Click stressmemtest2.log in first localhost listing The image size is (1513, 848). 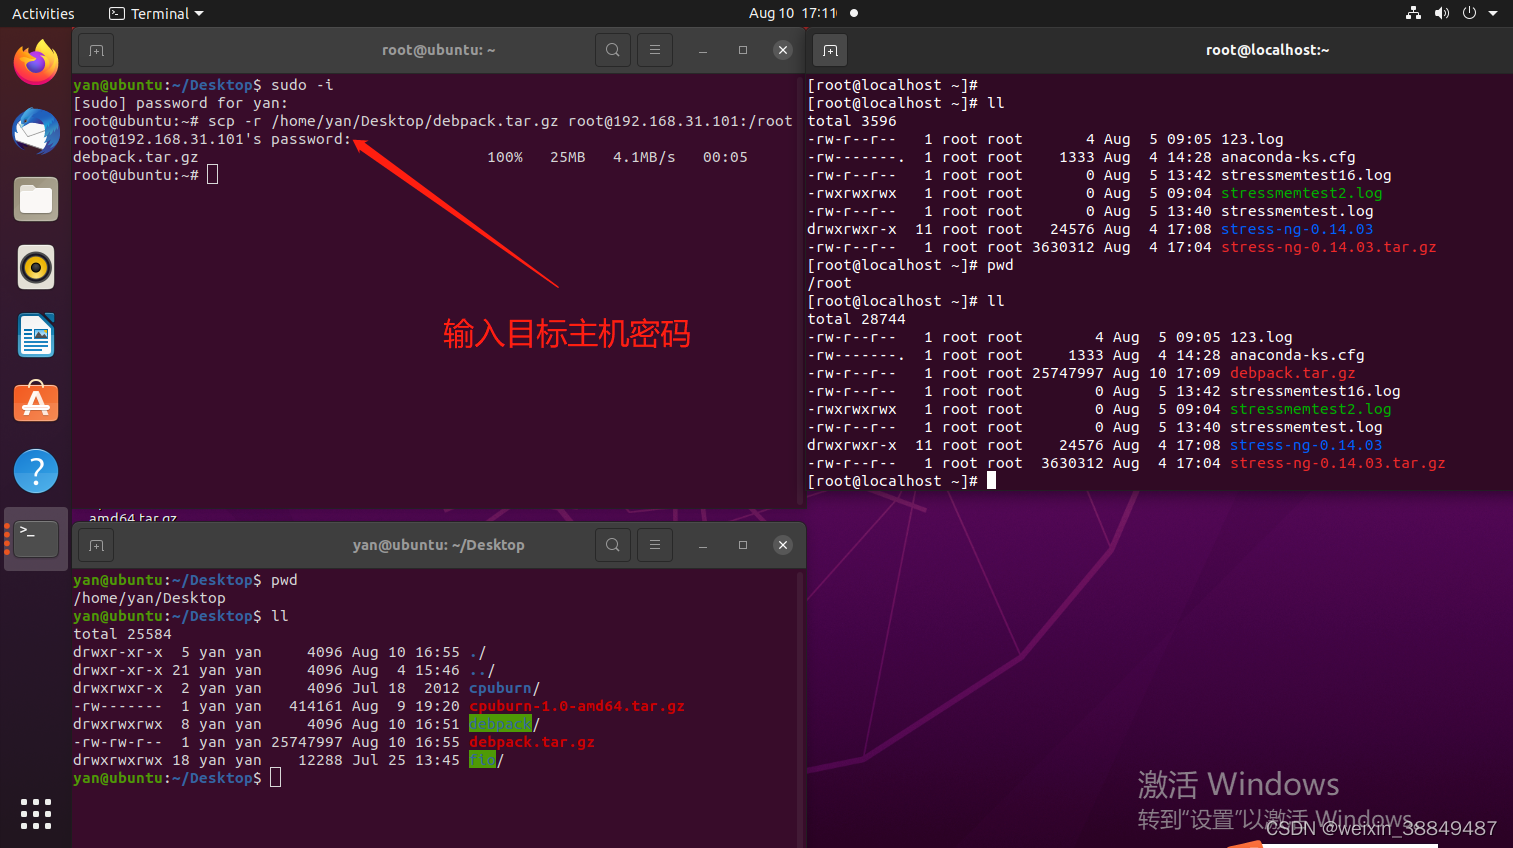(x=1301, y=193)
